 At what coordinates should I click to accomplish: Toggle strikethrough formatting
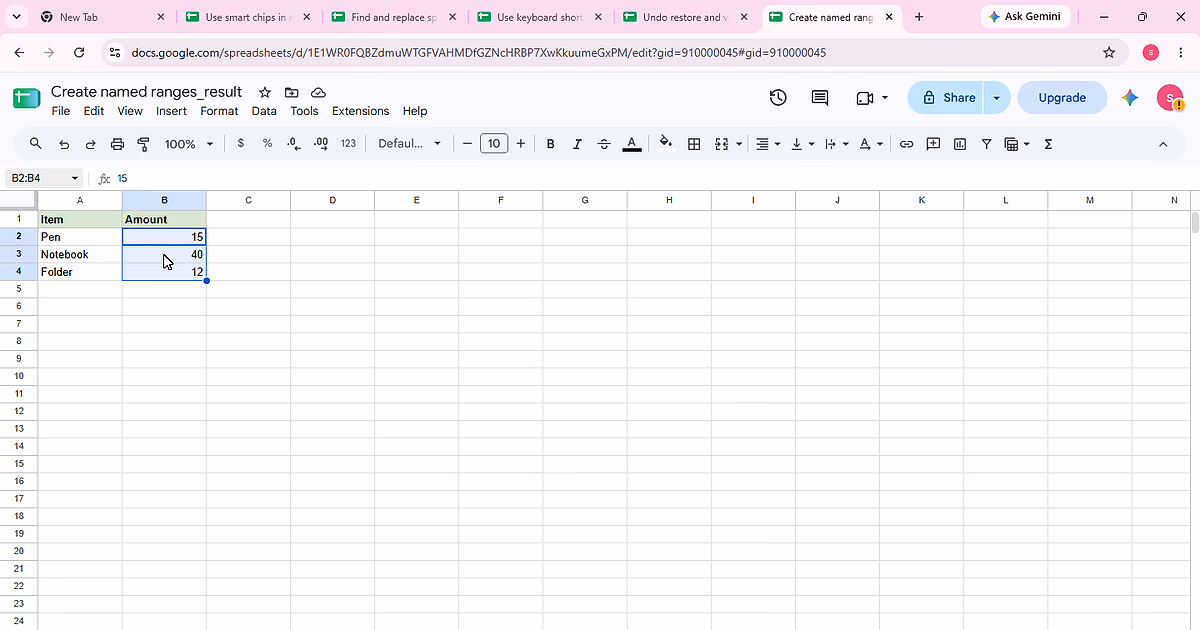[x=604, y=144]
